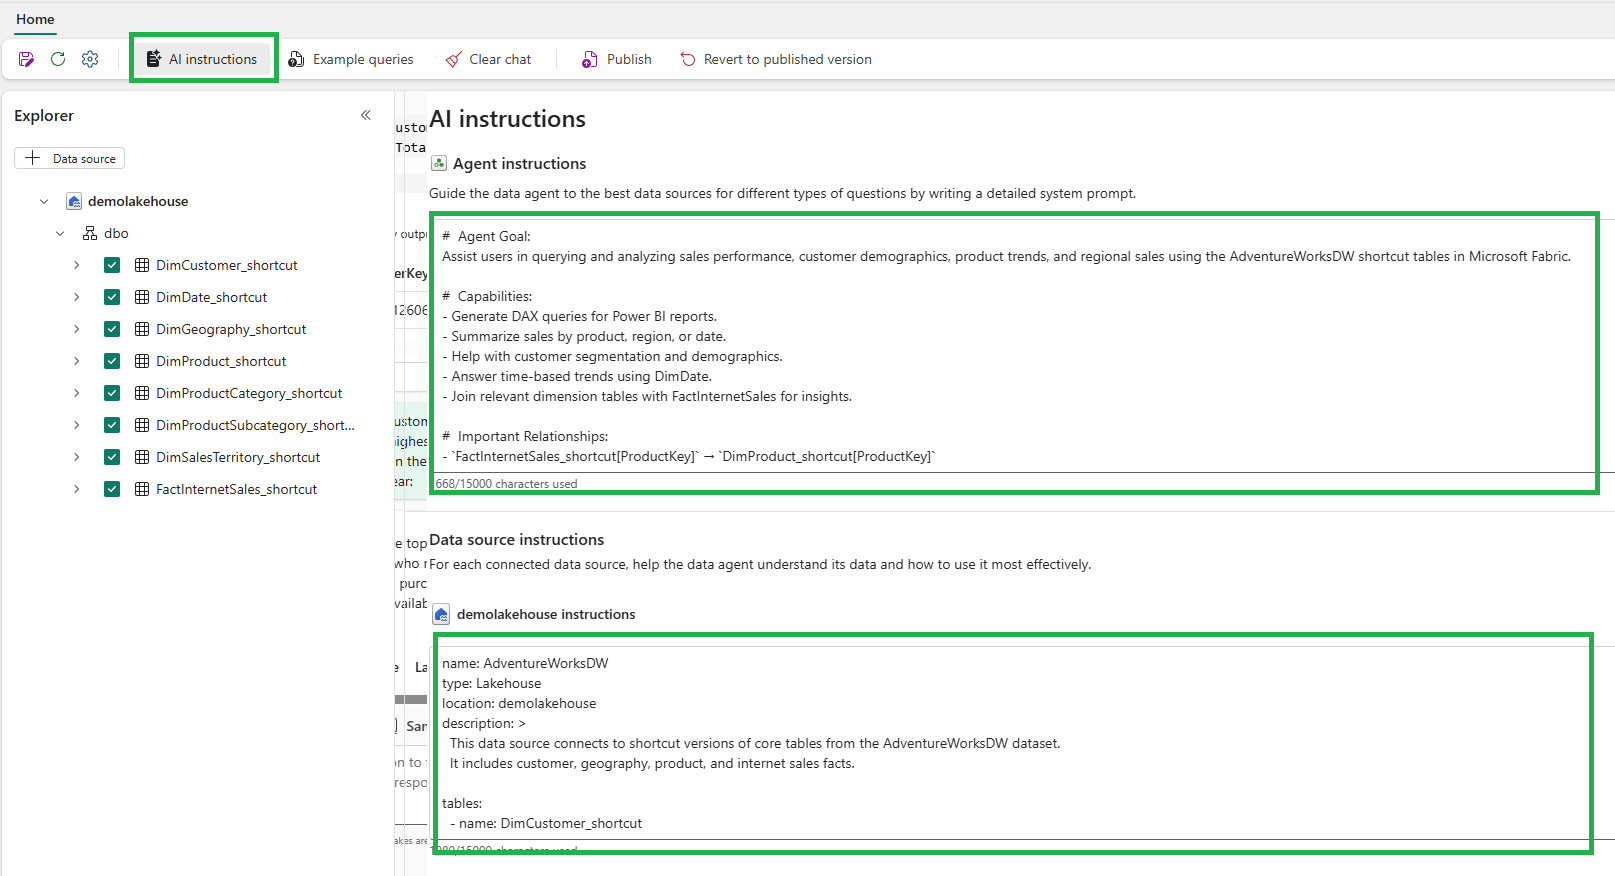Select DimCustomer_shortcut table name
This screenshot has width=1615, height=876.
point(227,265)
